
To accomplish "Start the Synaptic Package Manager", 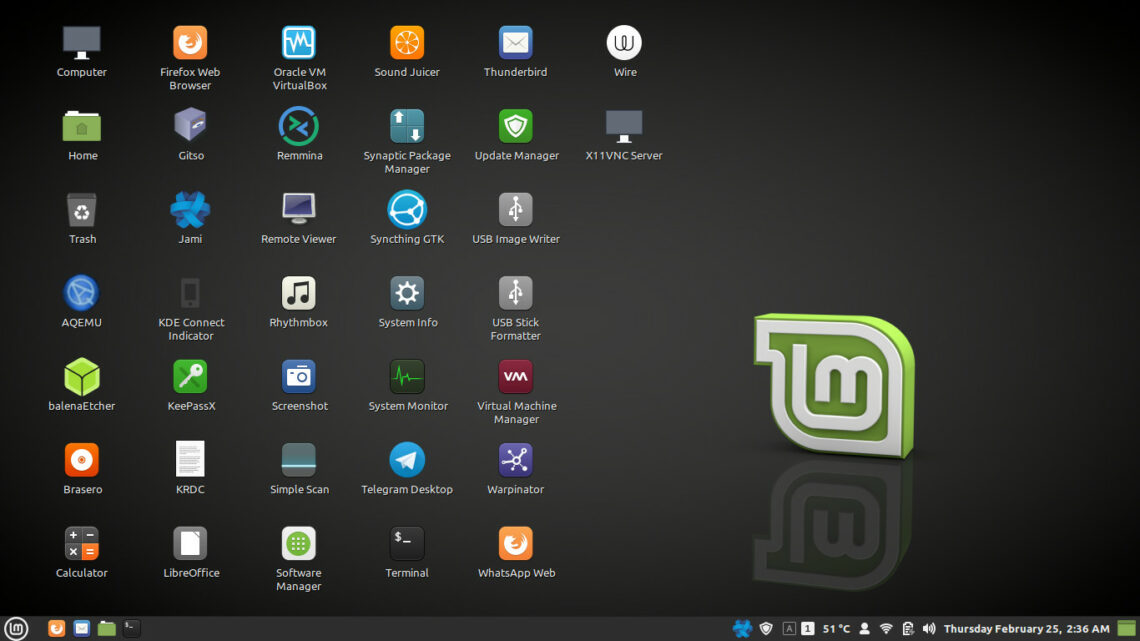I will point(407,127).
